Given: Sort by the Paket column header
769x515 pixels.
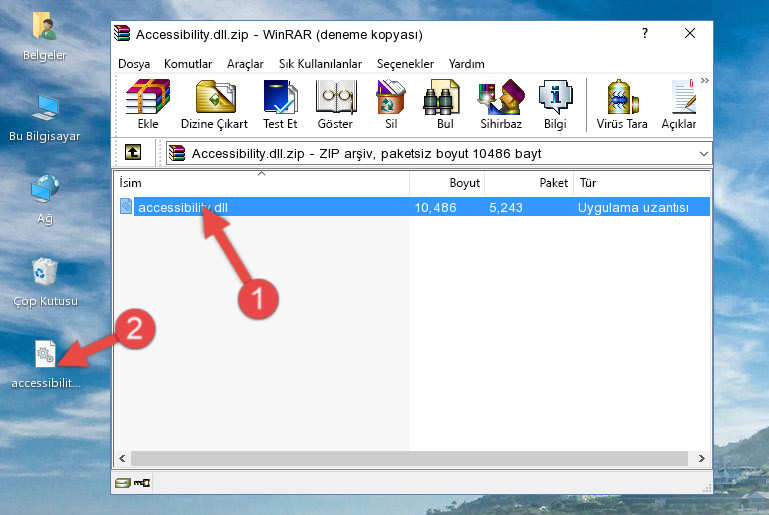Looking at the screenshot, I should (x=529, y=183).
